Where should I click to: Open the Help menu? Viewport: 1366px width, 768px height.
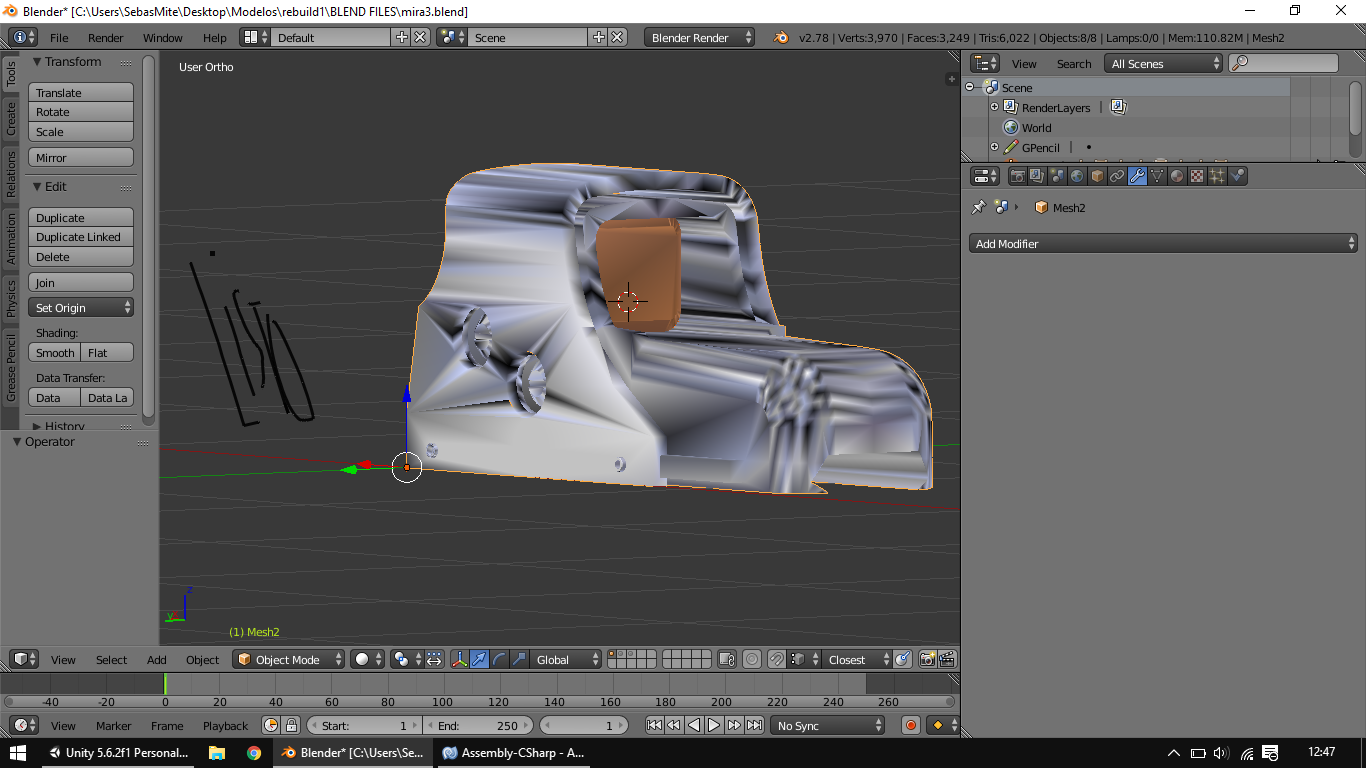coord(215,37)
